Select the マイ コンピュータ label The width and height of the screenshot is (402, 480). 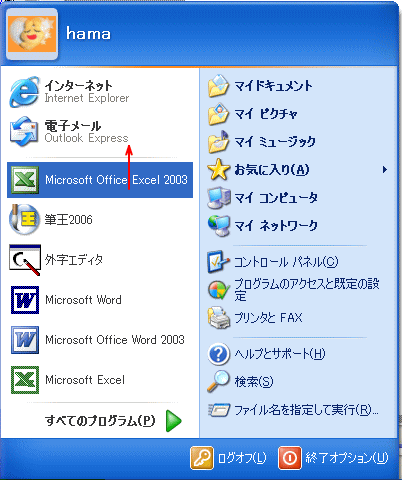pos(276,198)
